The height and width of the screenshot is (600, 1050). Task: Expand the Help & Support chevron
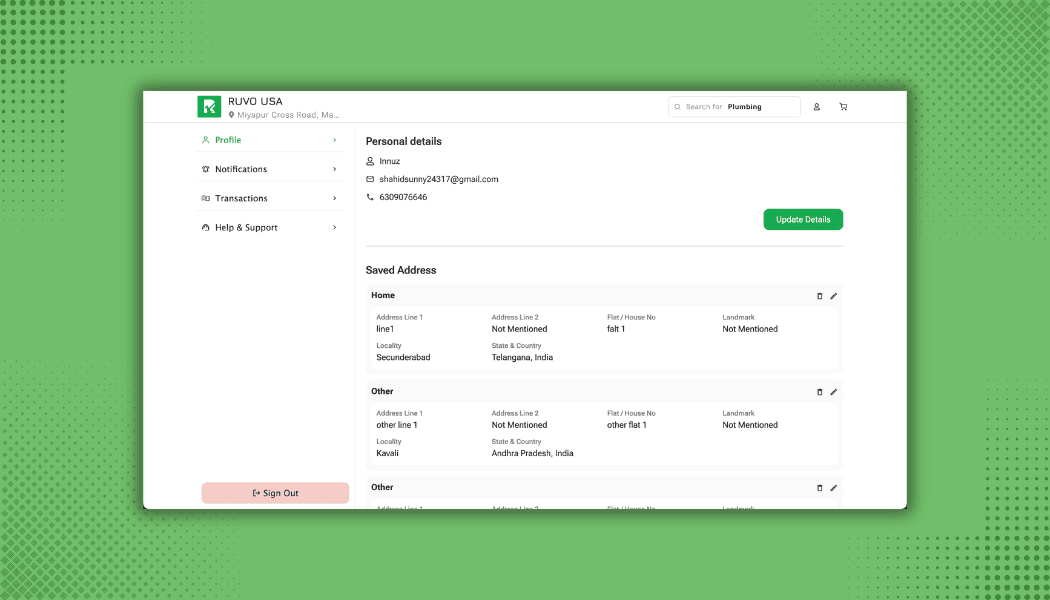[x=334, y=228]
